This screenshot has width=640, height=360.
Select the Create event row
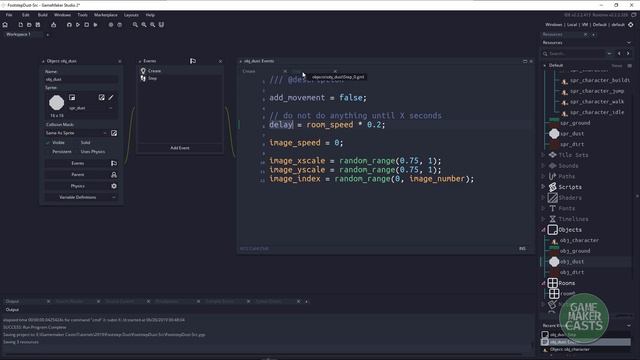pyautogui.click(x=180, y=71)
